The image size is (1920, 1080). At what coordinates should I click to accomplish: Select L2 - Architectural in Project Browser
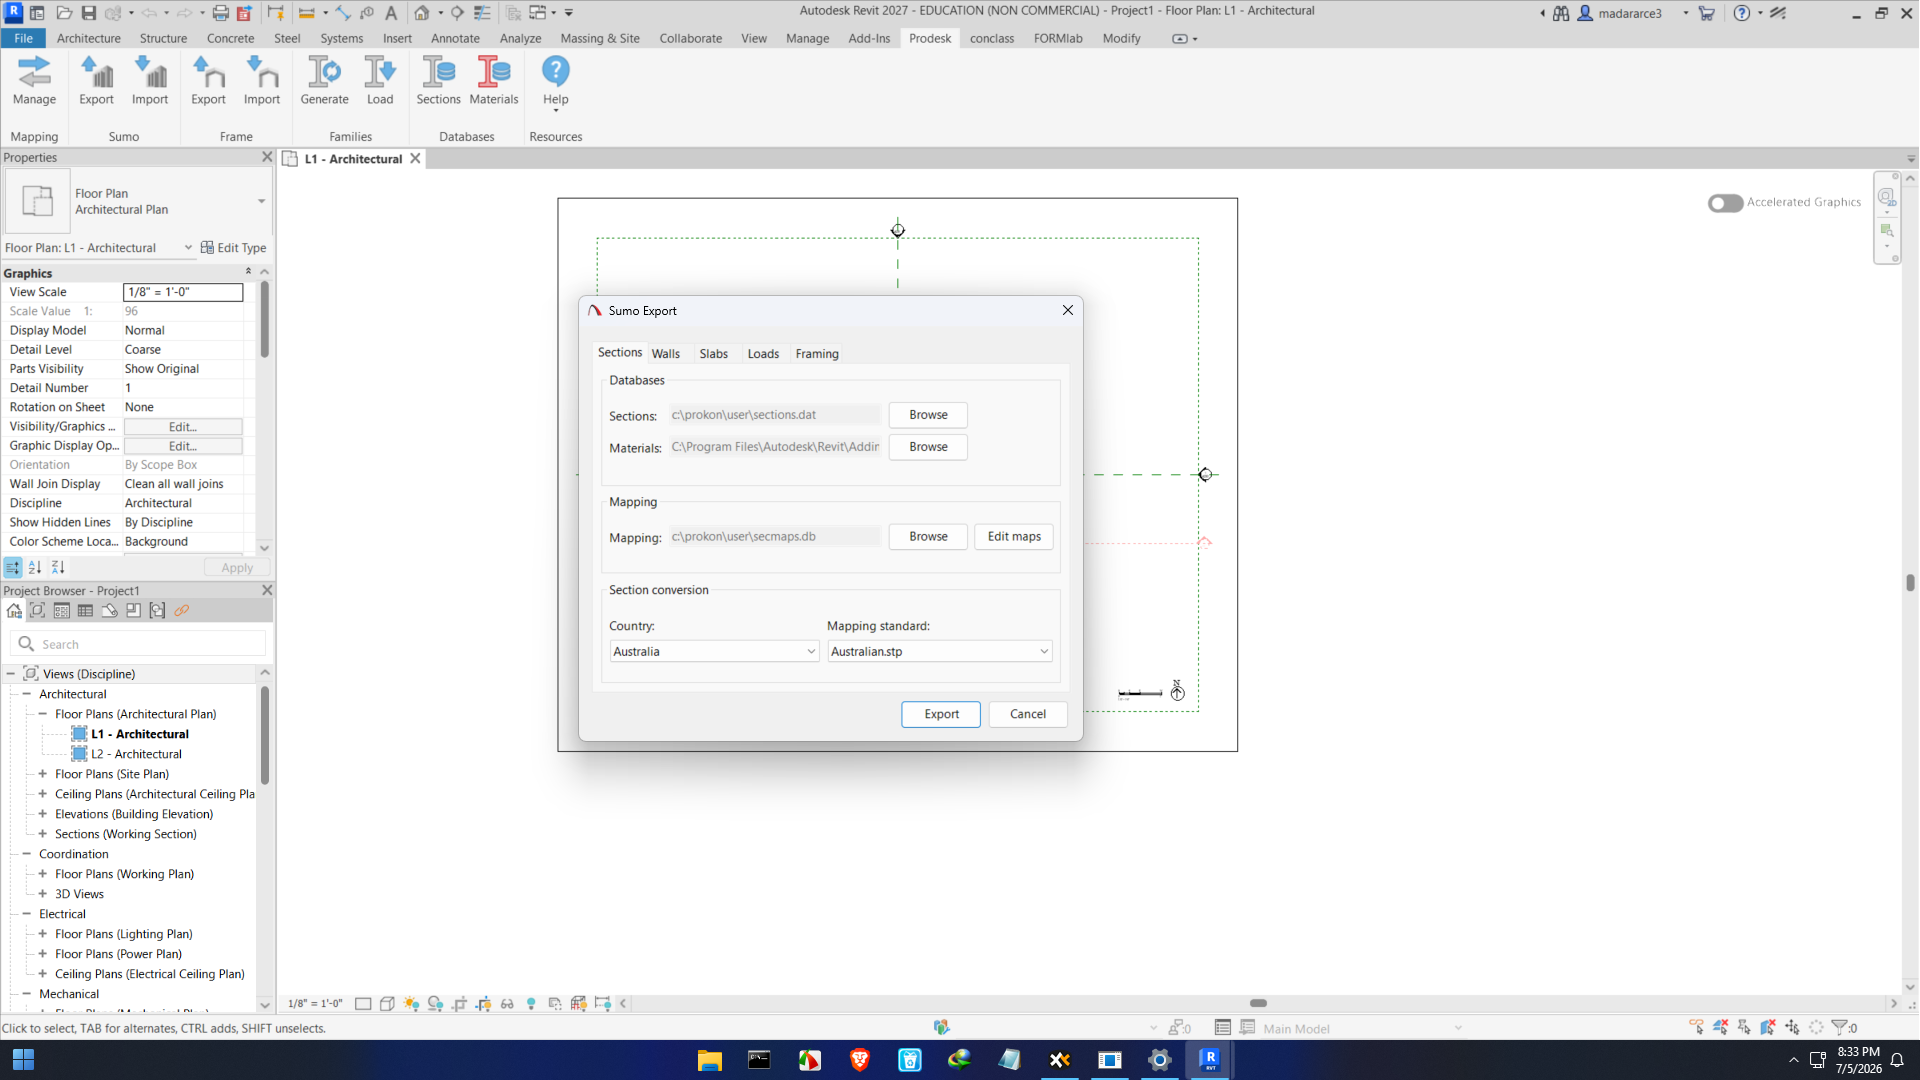coord(136,754)
